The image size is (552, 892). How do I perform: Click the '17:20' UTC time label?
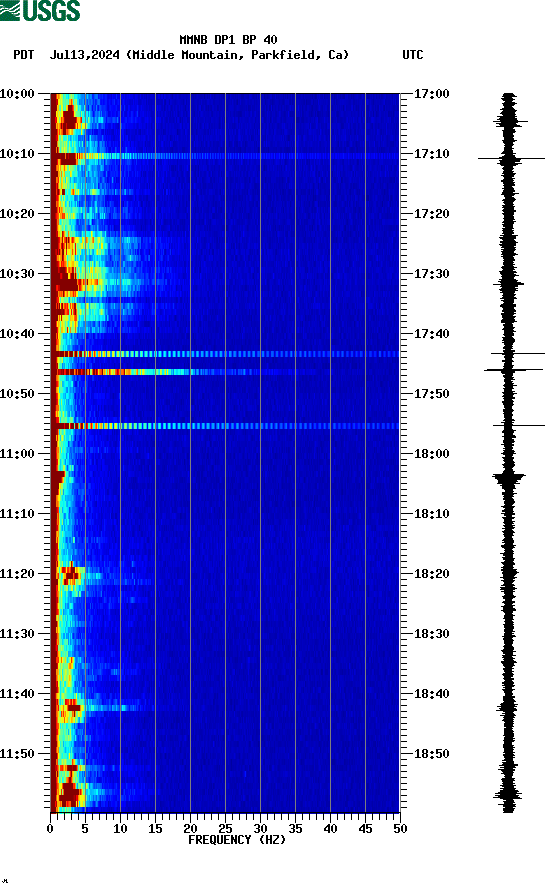[x=431, y=214]
